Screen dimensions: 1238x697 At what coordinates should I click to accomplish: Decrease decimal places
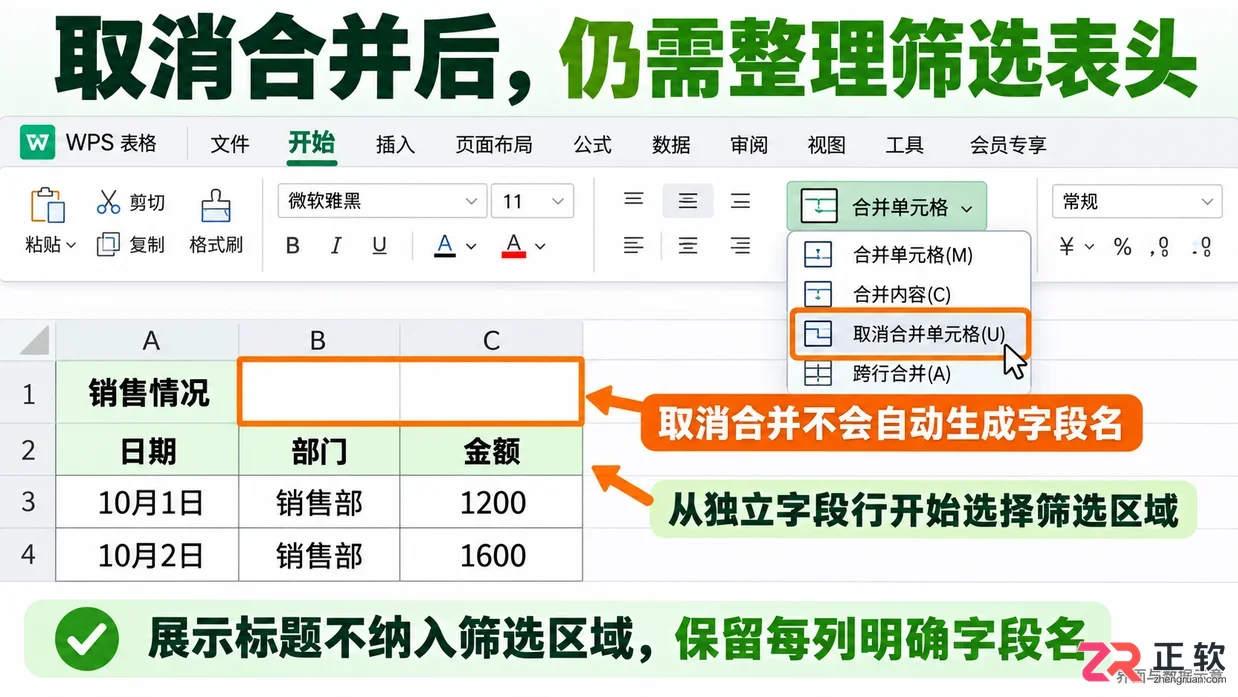1203,246
